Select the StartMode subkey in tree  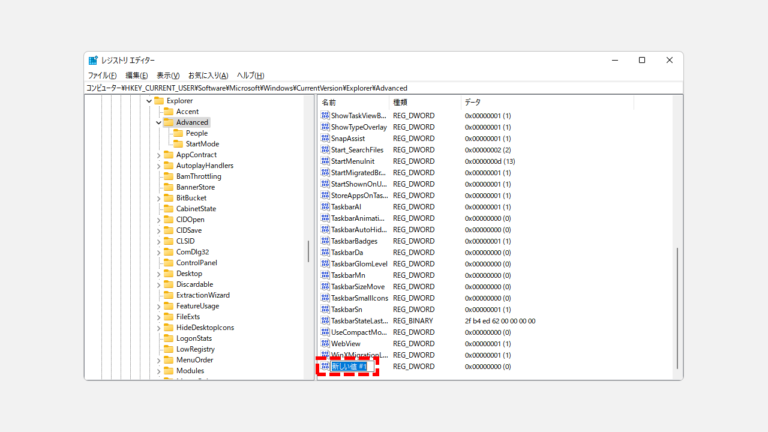(202, 144)
